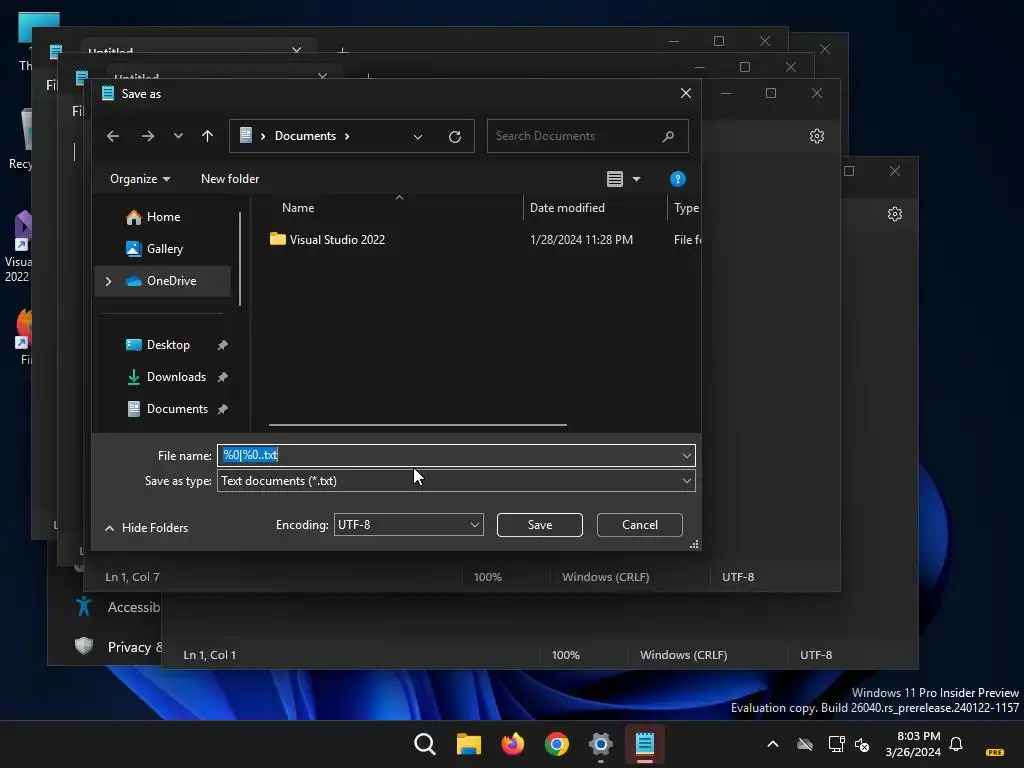The width and height of the screenshot is (1024, 768).
Task: Expand the OneDrive tree node
Action: (x=108, y=281)
